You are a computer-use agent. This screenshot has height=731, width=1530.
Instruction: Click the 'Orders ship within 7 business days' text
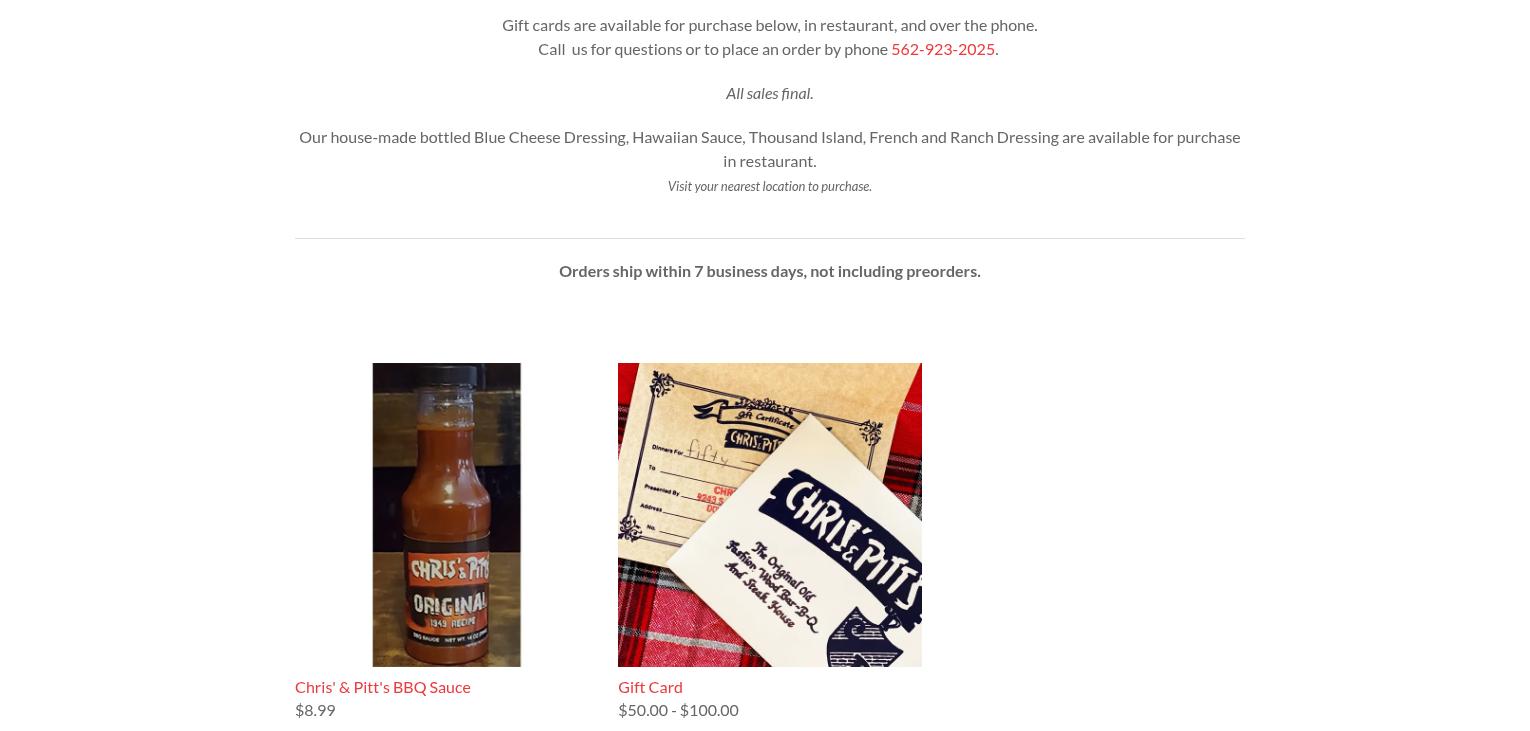pos(769,271)
